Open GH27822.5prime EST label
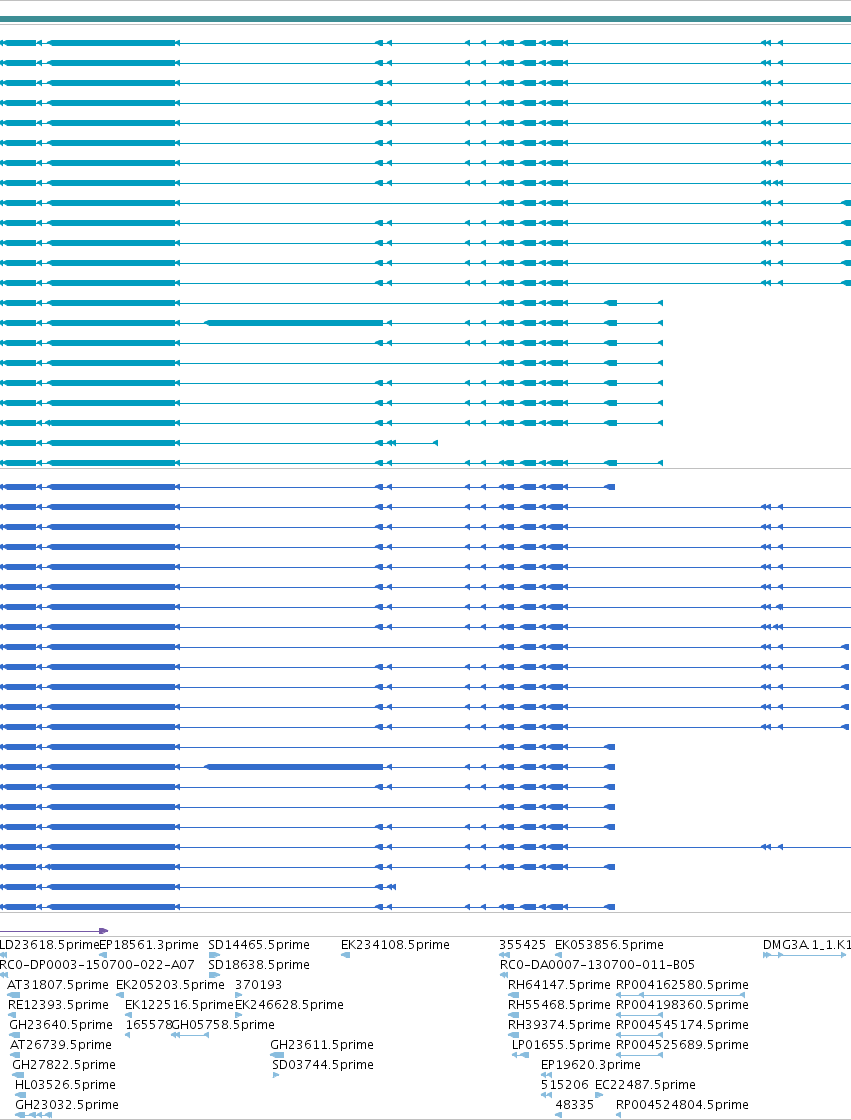The image size is (851, 1120). pos(64,1064)
